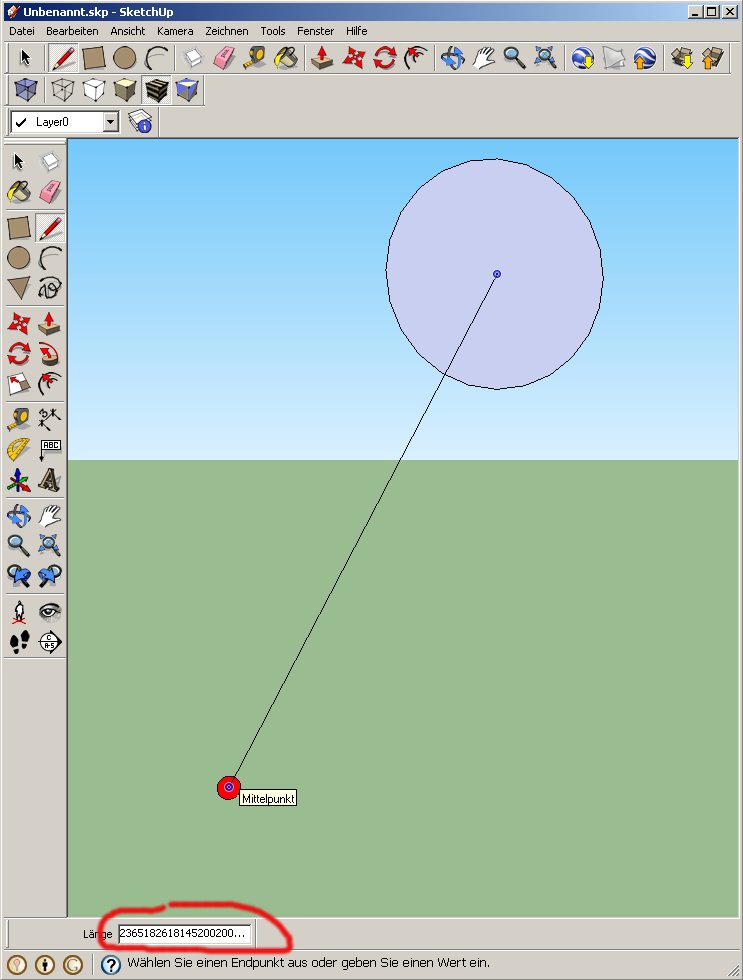Open the Zeichnen menu
The width and height of the screenshot is (743, 980).
(226, 31)
